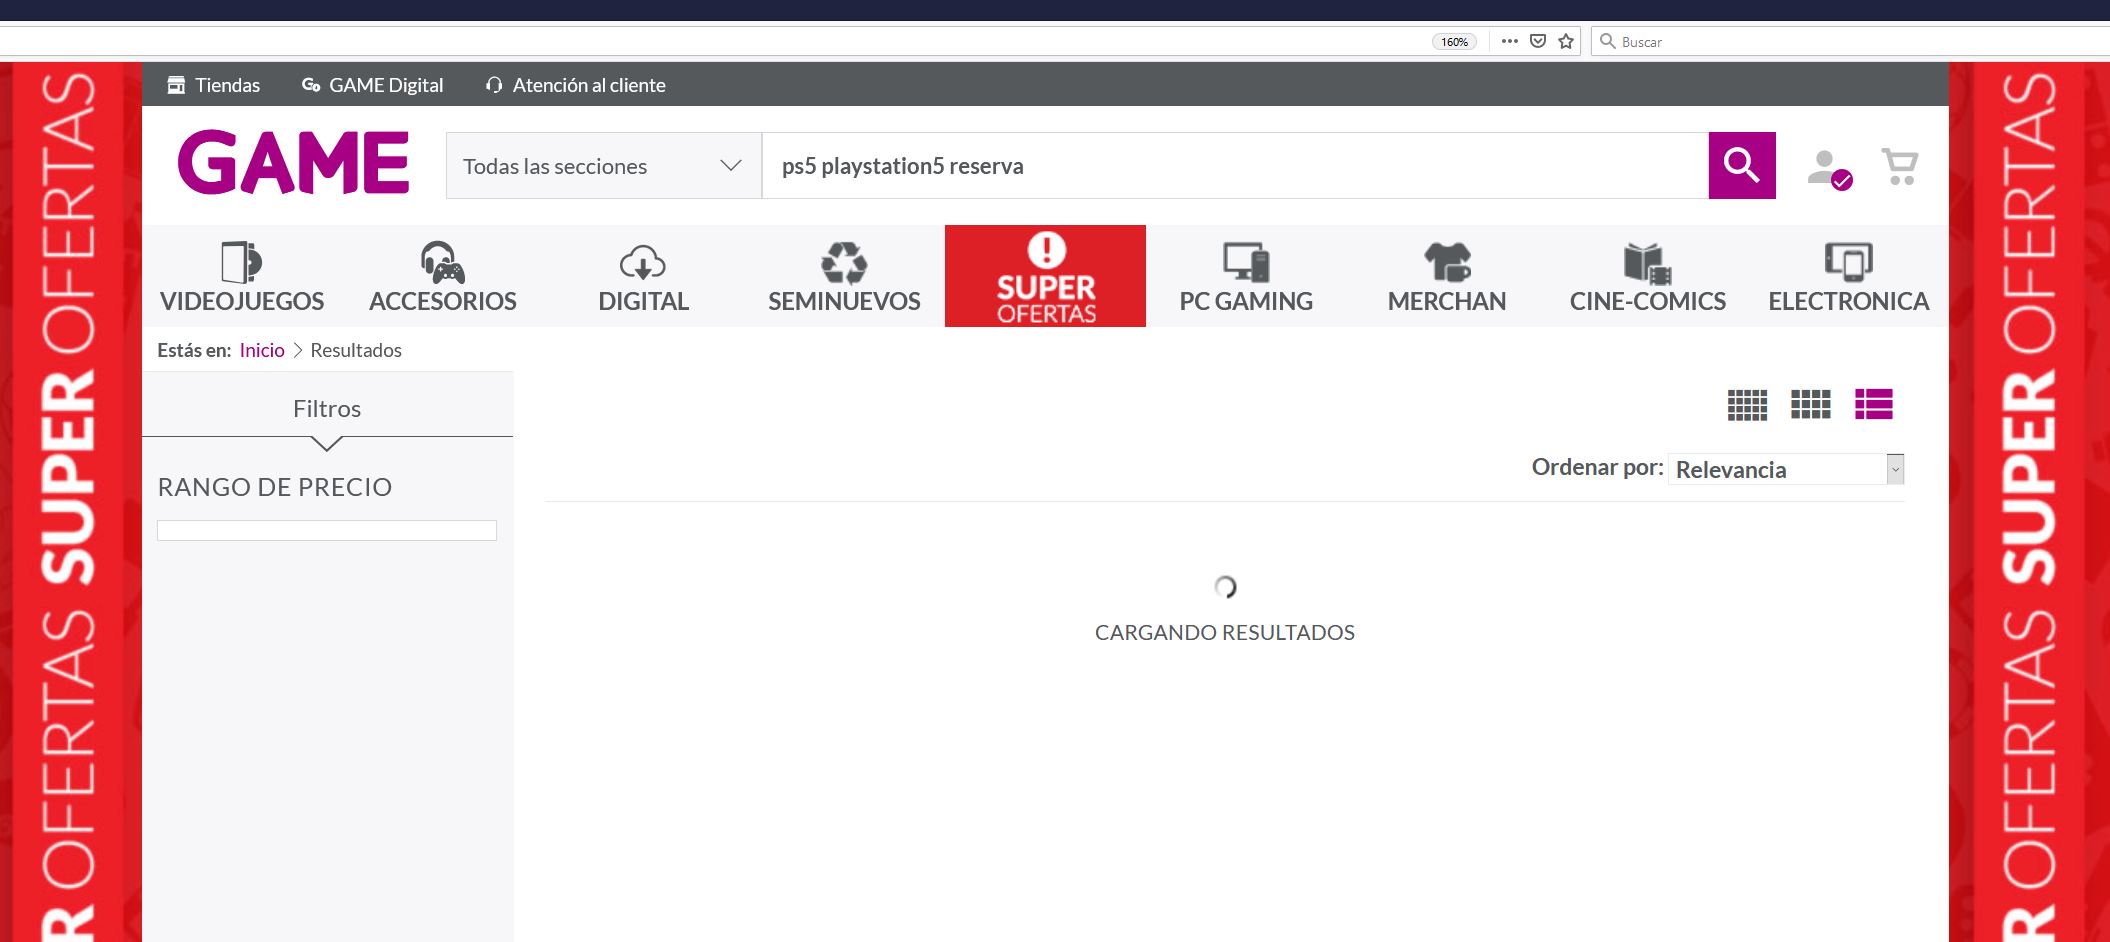Collapse the Filtros panel header
The image size is (2110, 942).
pyautogui.click(x=327, y=409)
